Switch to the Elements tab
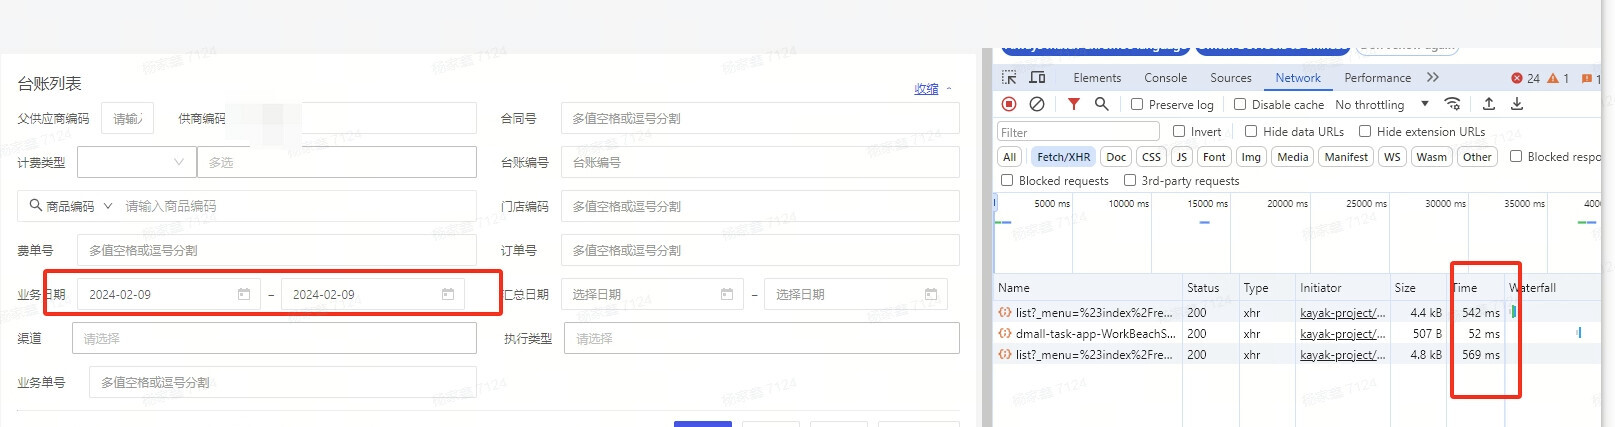 (x=1097, y=78)
